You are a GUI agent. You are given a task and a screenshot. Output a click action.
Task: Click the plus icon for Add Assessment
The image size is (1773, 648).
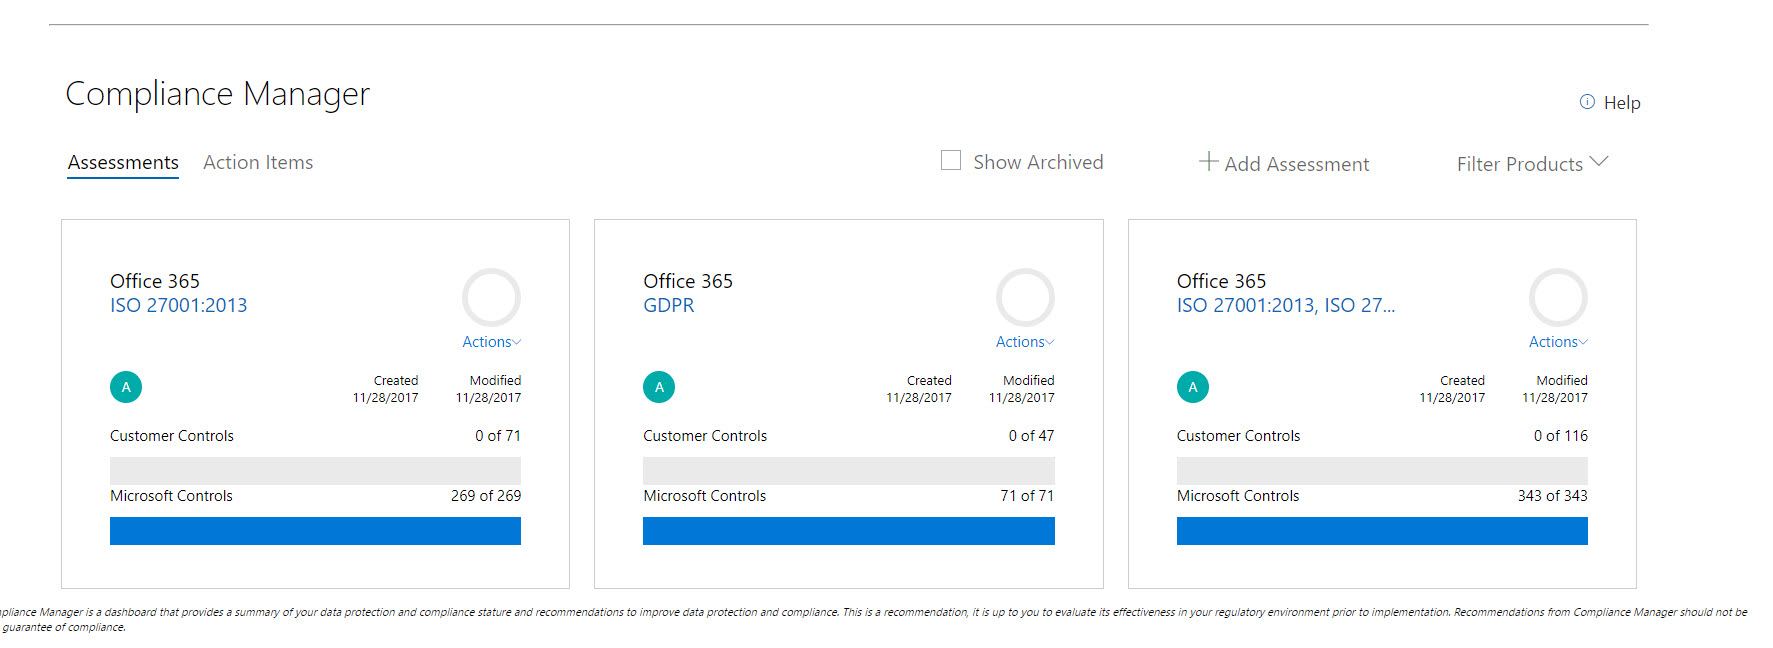pos(1208,162)
